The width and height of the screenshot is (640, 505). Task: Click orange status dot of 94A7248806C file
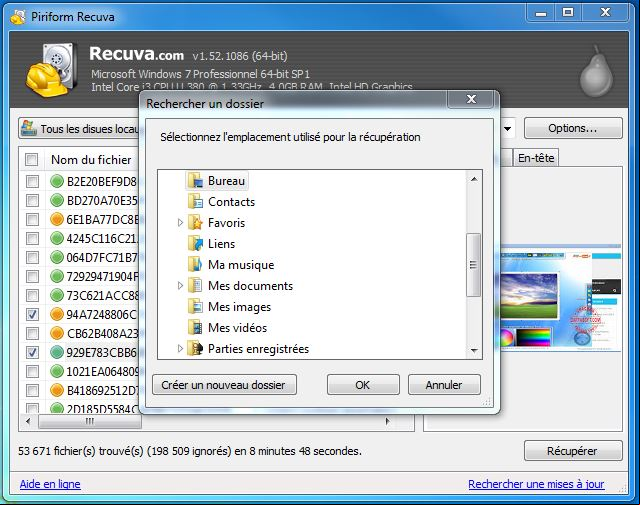tap(57, 314)
